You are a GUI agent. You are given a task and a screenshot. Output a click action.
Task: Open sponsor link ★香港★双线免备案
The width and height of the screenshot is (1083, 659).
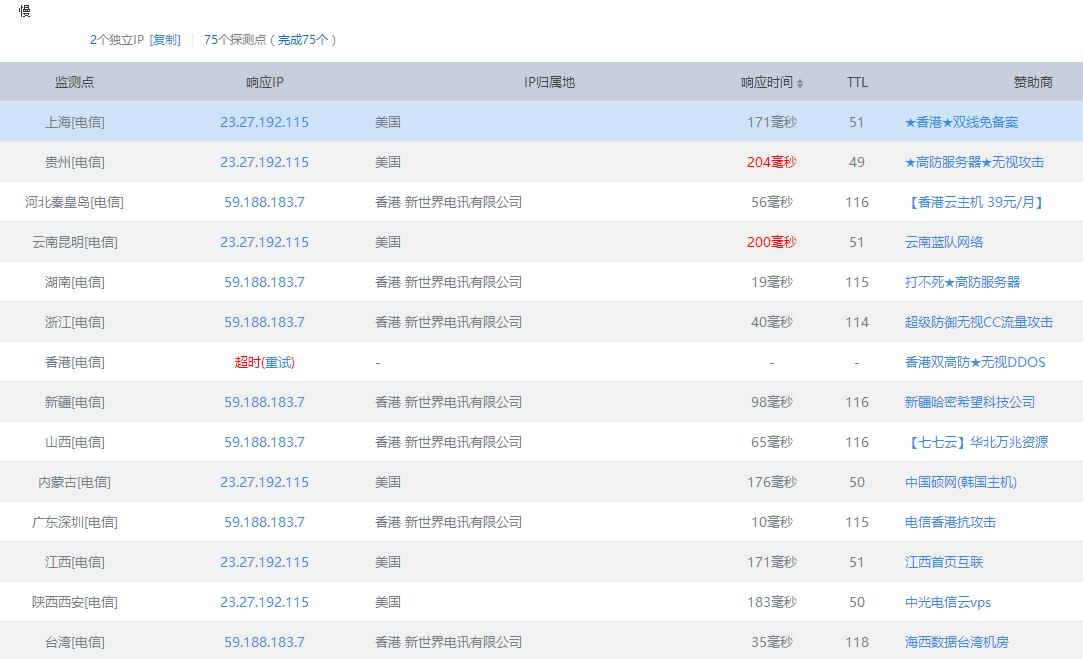[x=961, y=122]
